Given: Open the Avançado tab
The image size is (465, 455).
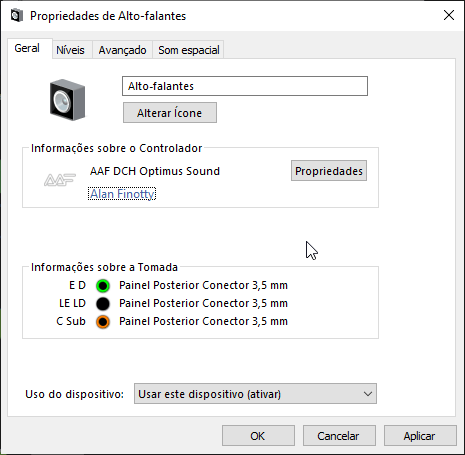Looking at the screenshot, I should coord(122,50).
